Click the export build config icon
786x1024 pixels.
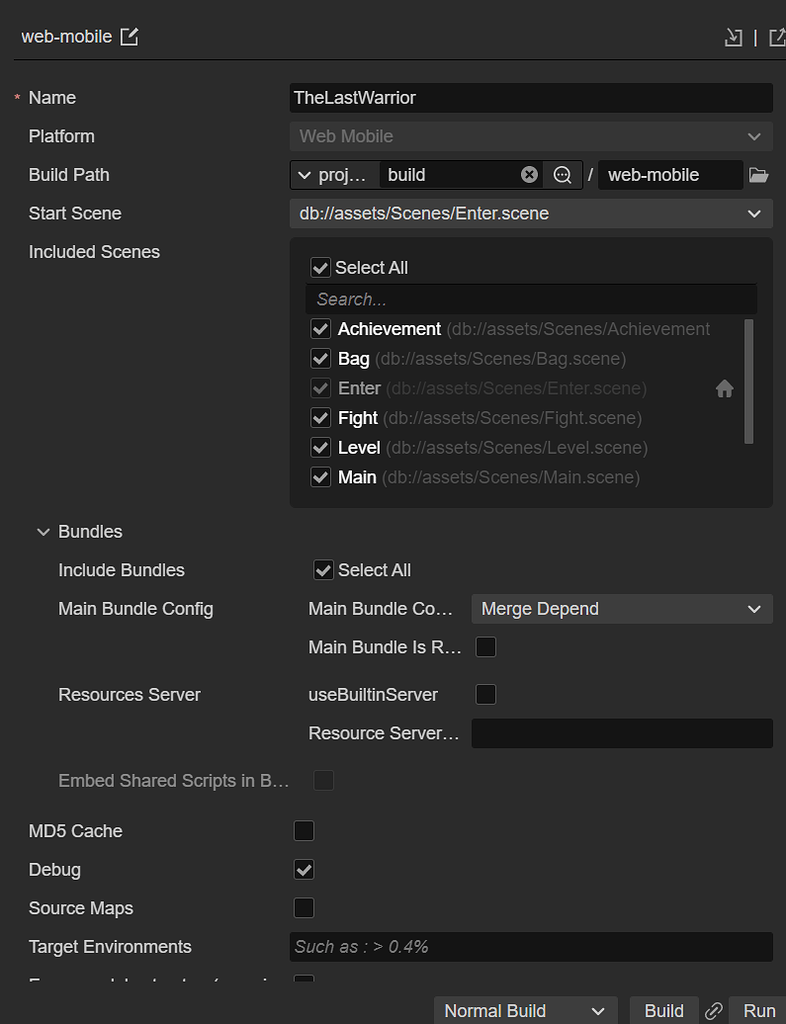tap(777, 36)
